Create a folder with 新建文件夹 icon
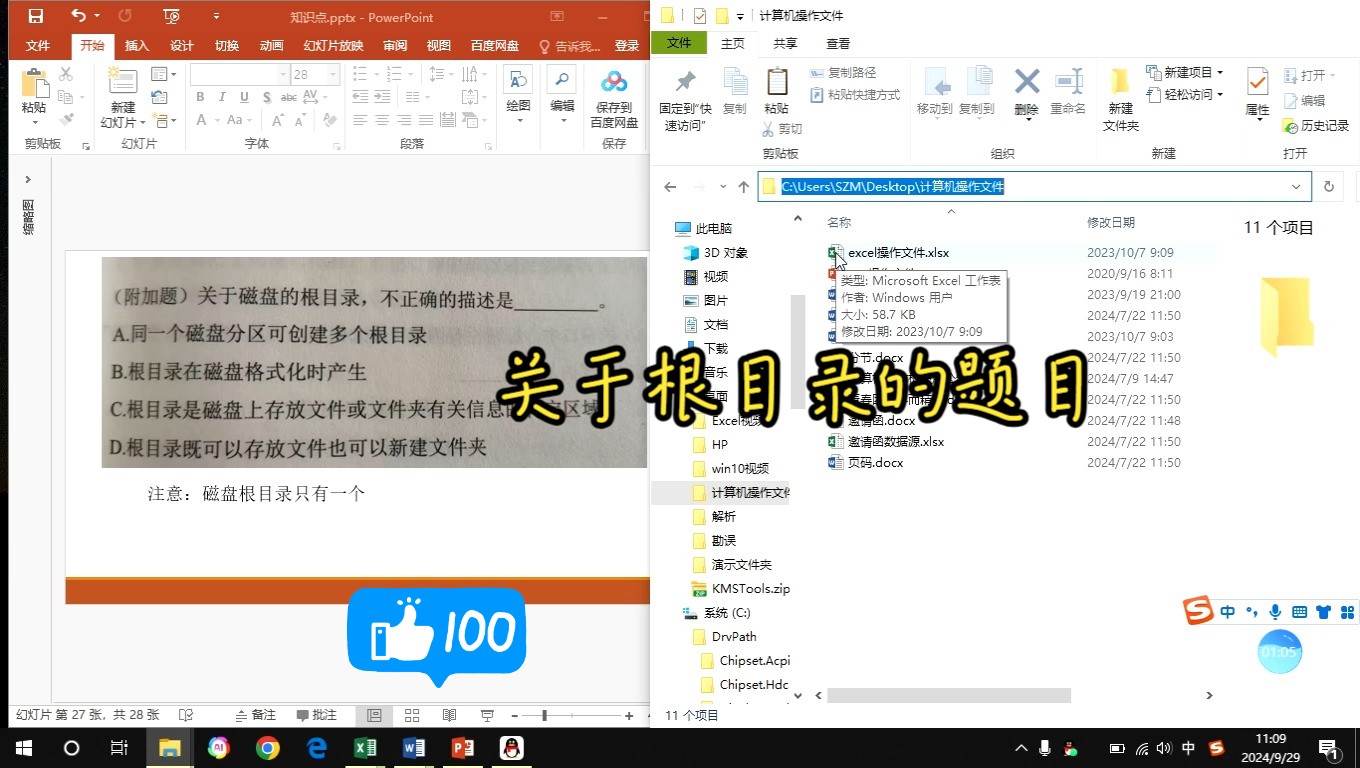 (1120, 90)
